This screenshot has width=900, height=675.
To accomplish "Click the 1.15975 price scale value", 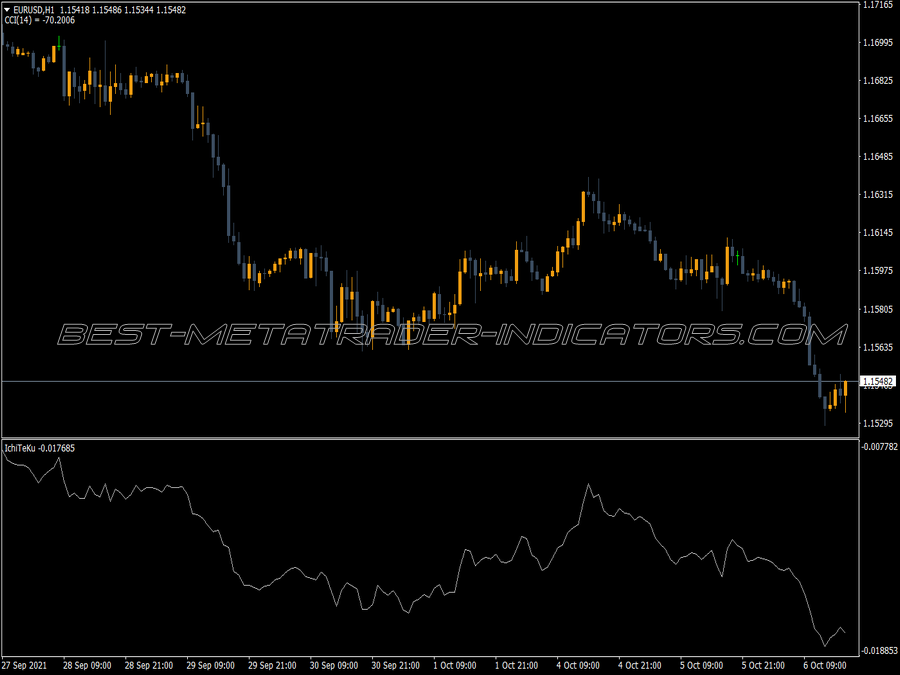I will (878, 271).
